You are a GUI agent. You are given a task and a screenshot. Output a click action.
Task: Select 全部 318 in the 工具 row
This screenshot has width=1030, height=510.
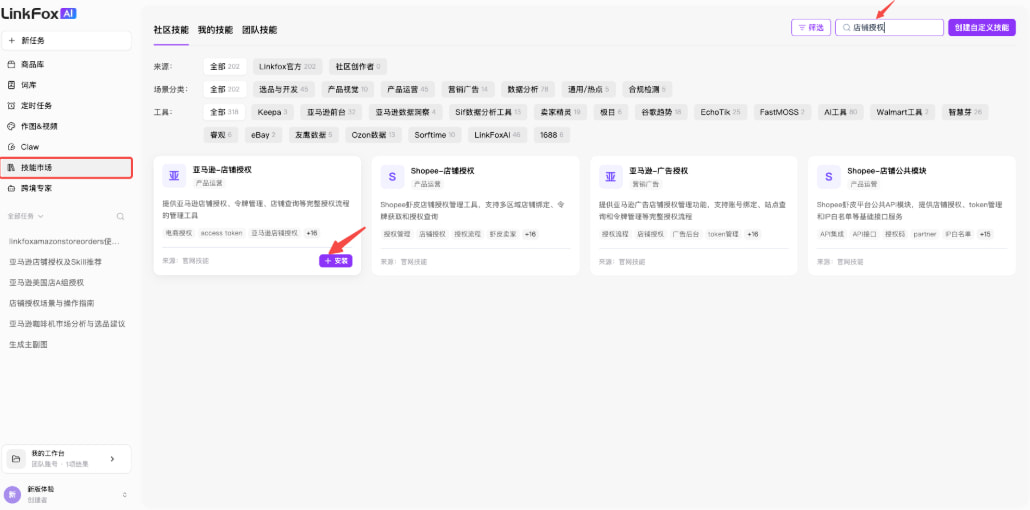pos(224,112)
